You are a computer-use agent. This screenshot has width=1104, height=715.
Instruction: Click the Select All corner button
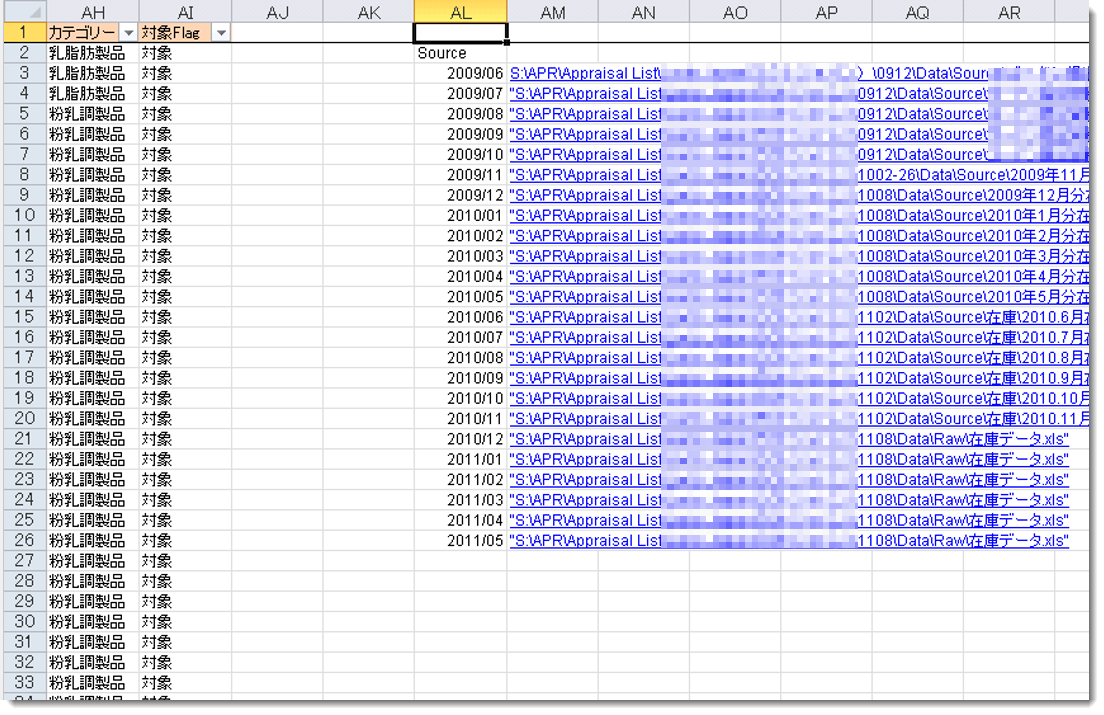[25, 13]
